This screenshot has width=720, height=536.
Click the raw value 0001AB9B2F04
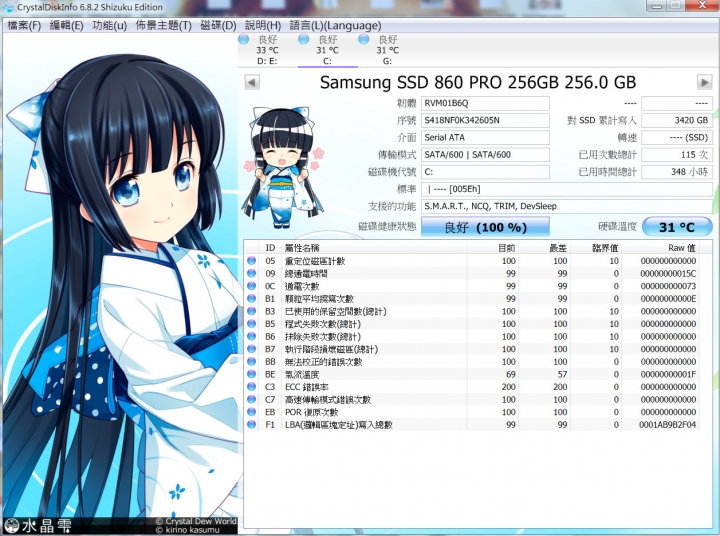pos(668,425)
